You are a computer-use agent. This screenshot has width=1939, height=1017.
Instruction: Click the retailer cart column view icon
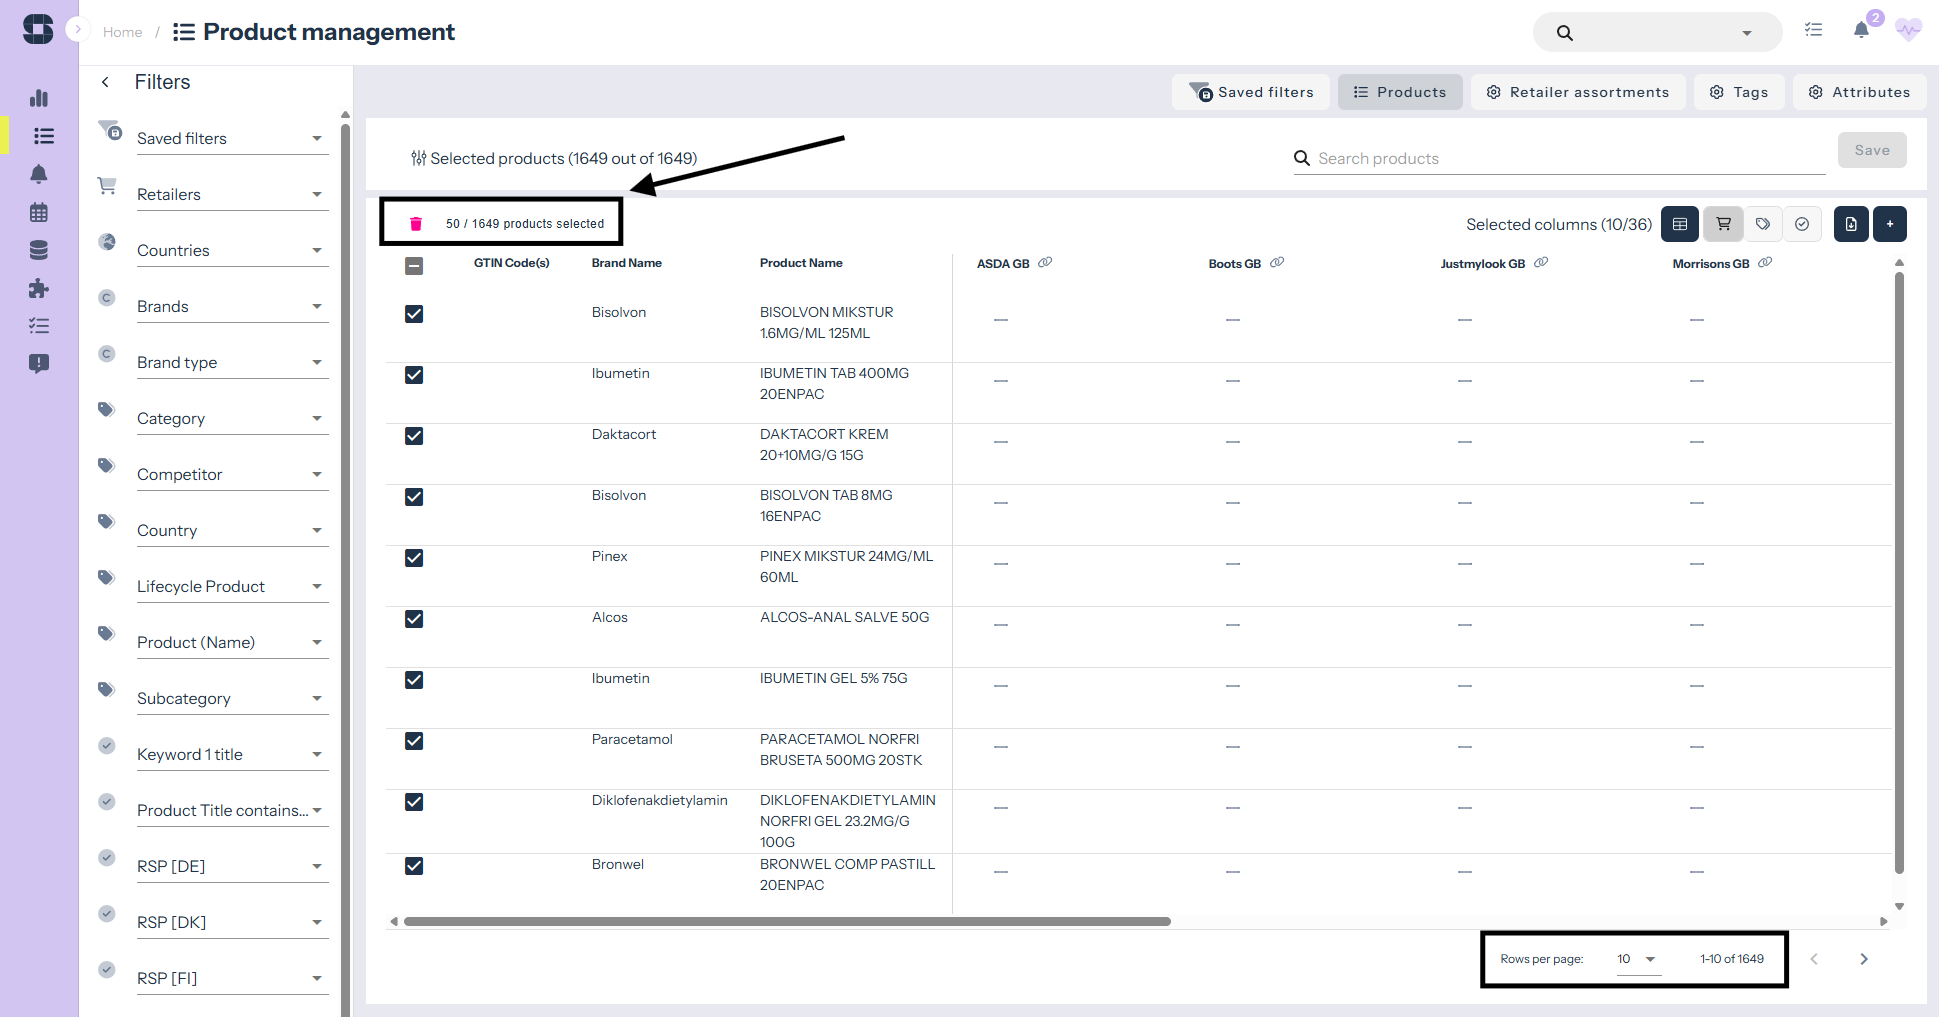tap(1723, 224)
